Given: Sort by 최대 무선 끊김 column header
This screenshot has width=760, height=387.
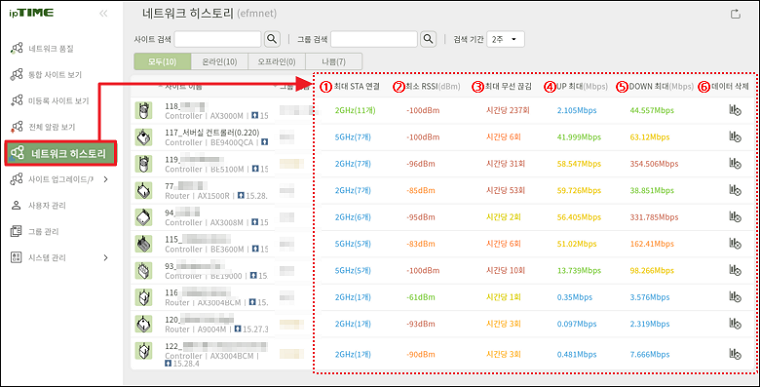Looking at the screenshot, I should click(x=508, y=86).
